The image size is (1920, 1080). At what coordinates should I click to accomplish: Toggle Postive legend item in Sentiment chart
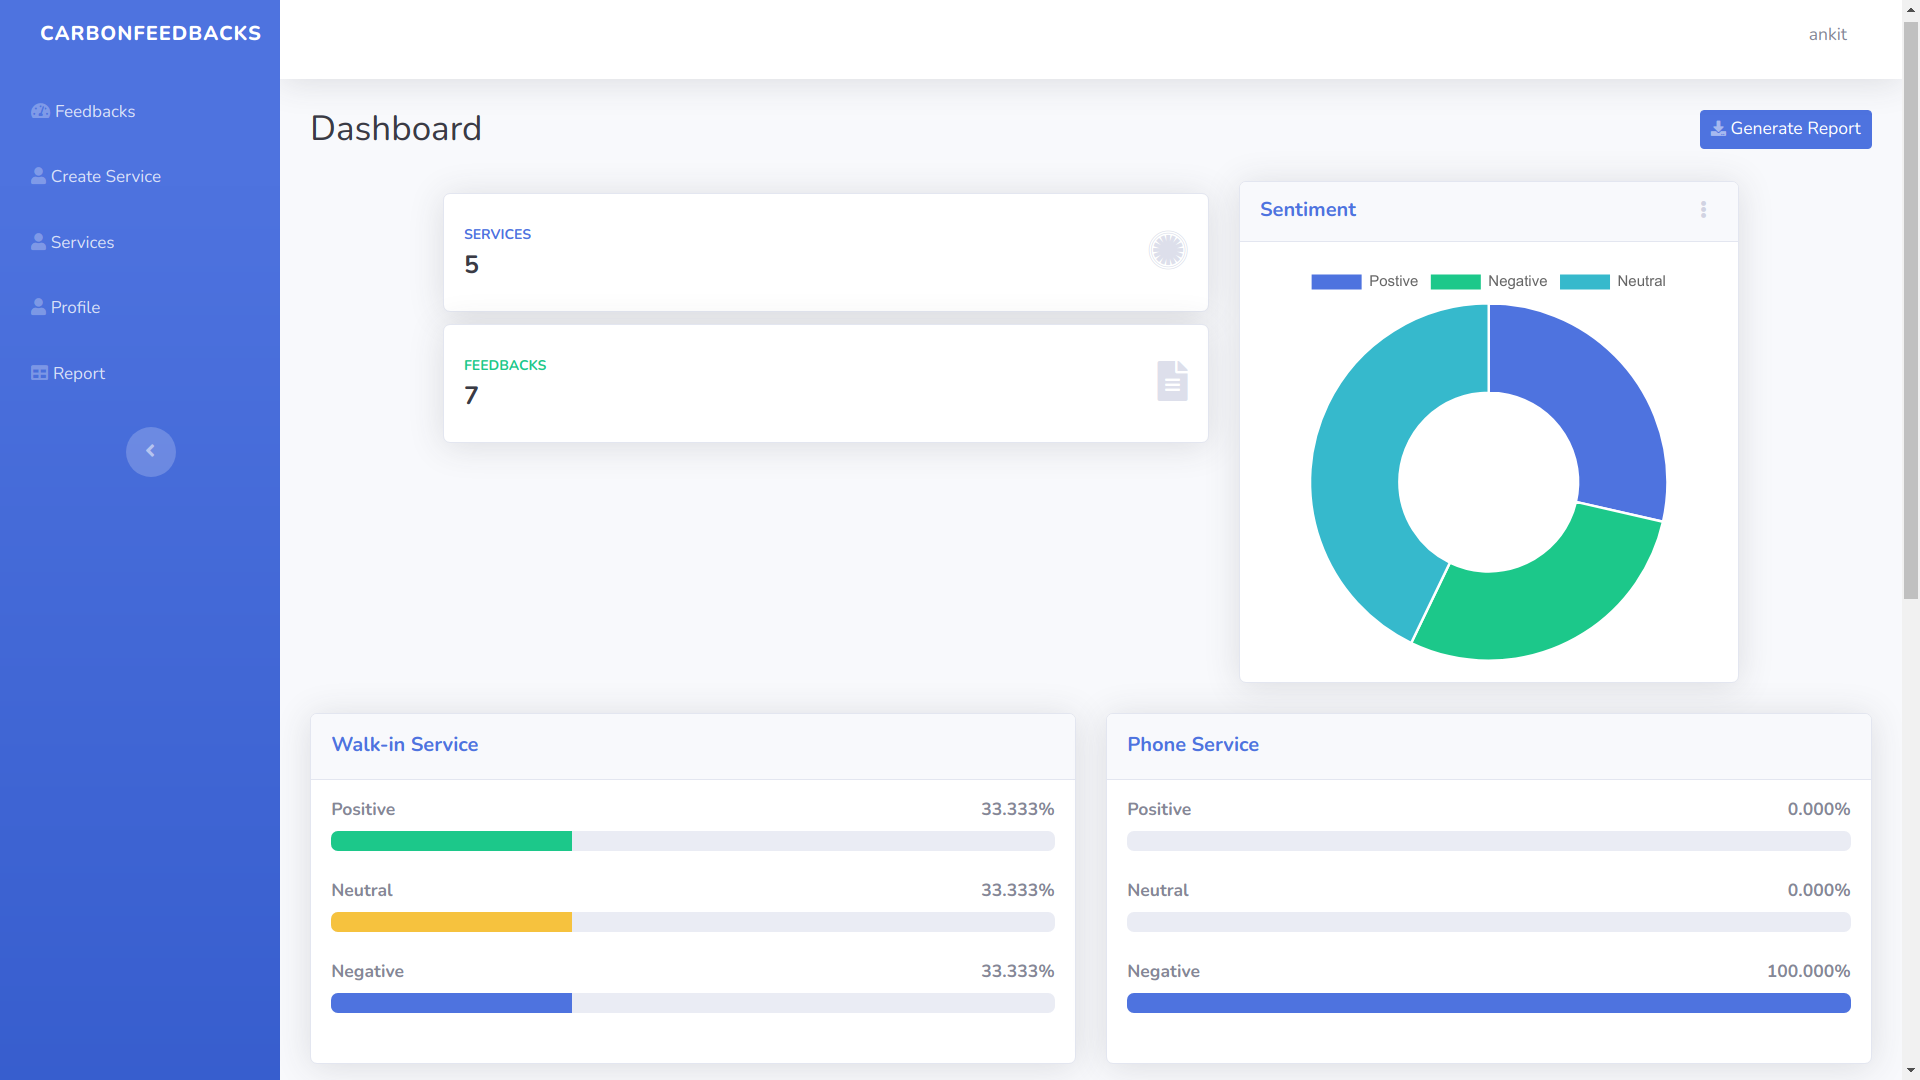pyautogui.click(x=1364, y=282)
